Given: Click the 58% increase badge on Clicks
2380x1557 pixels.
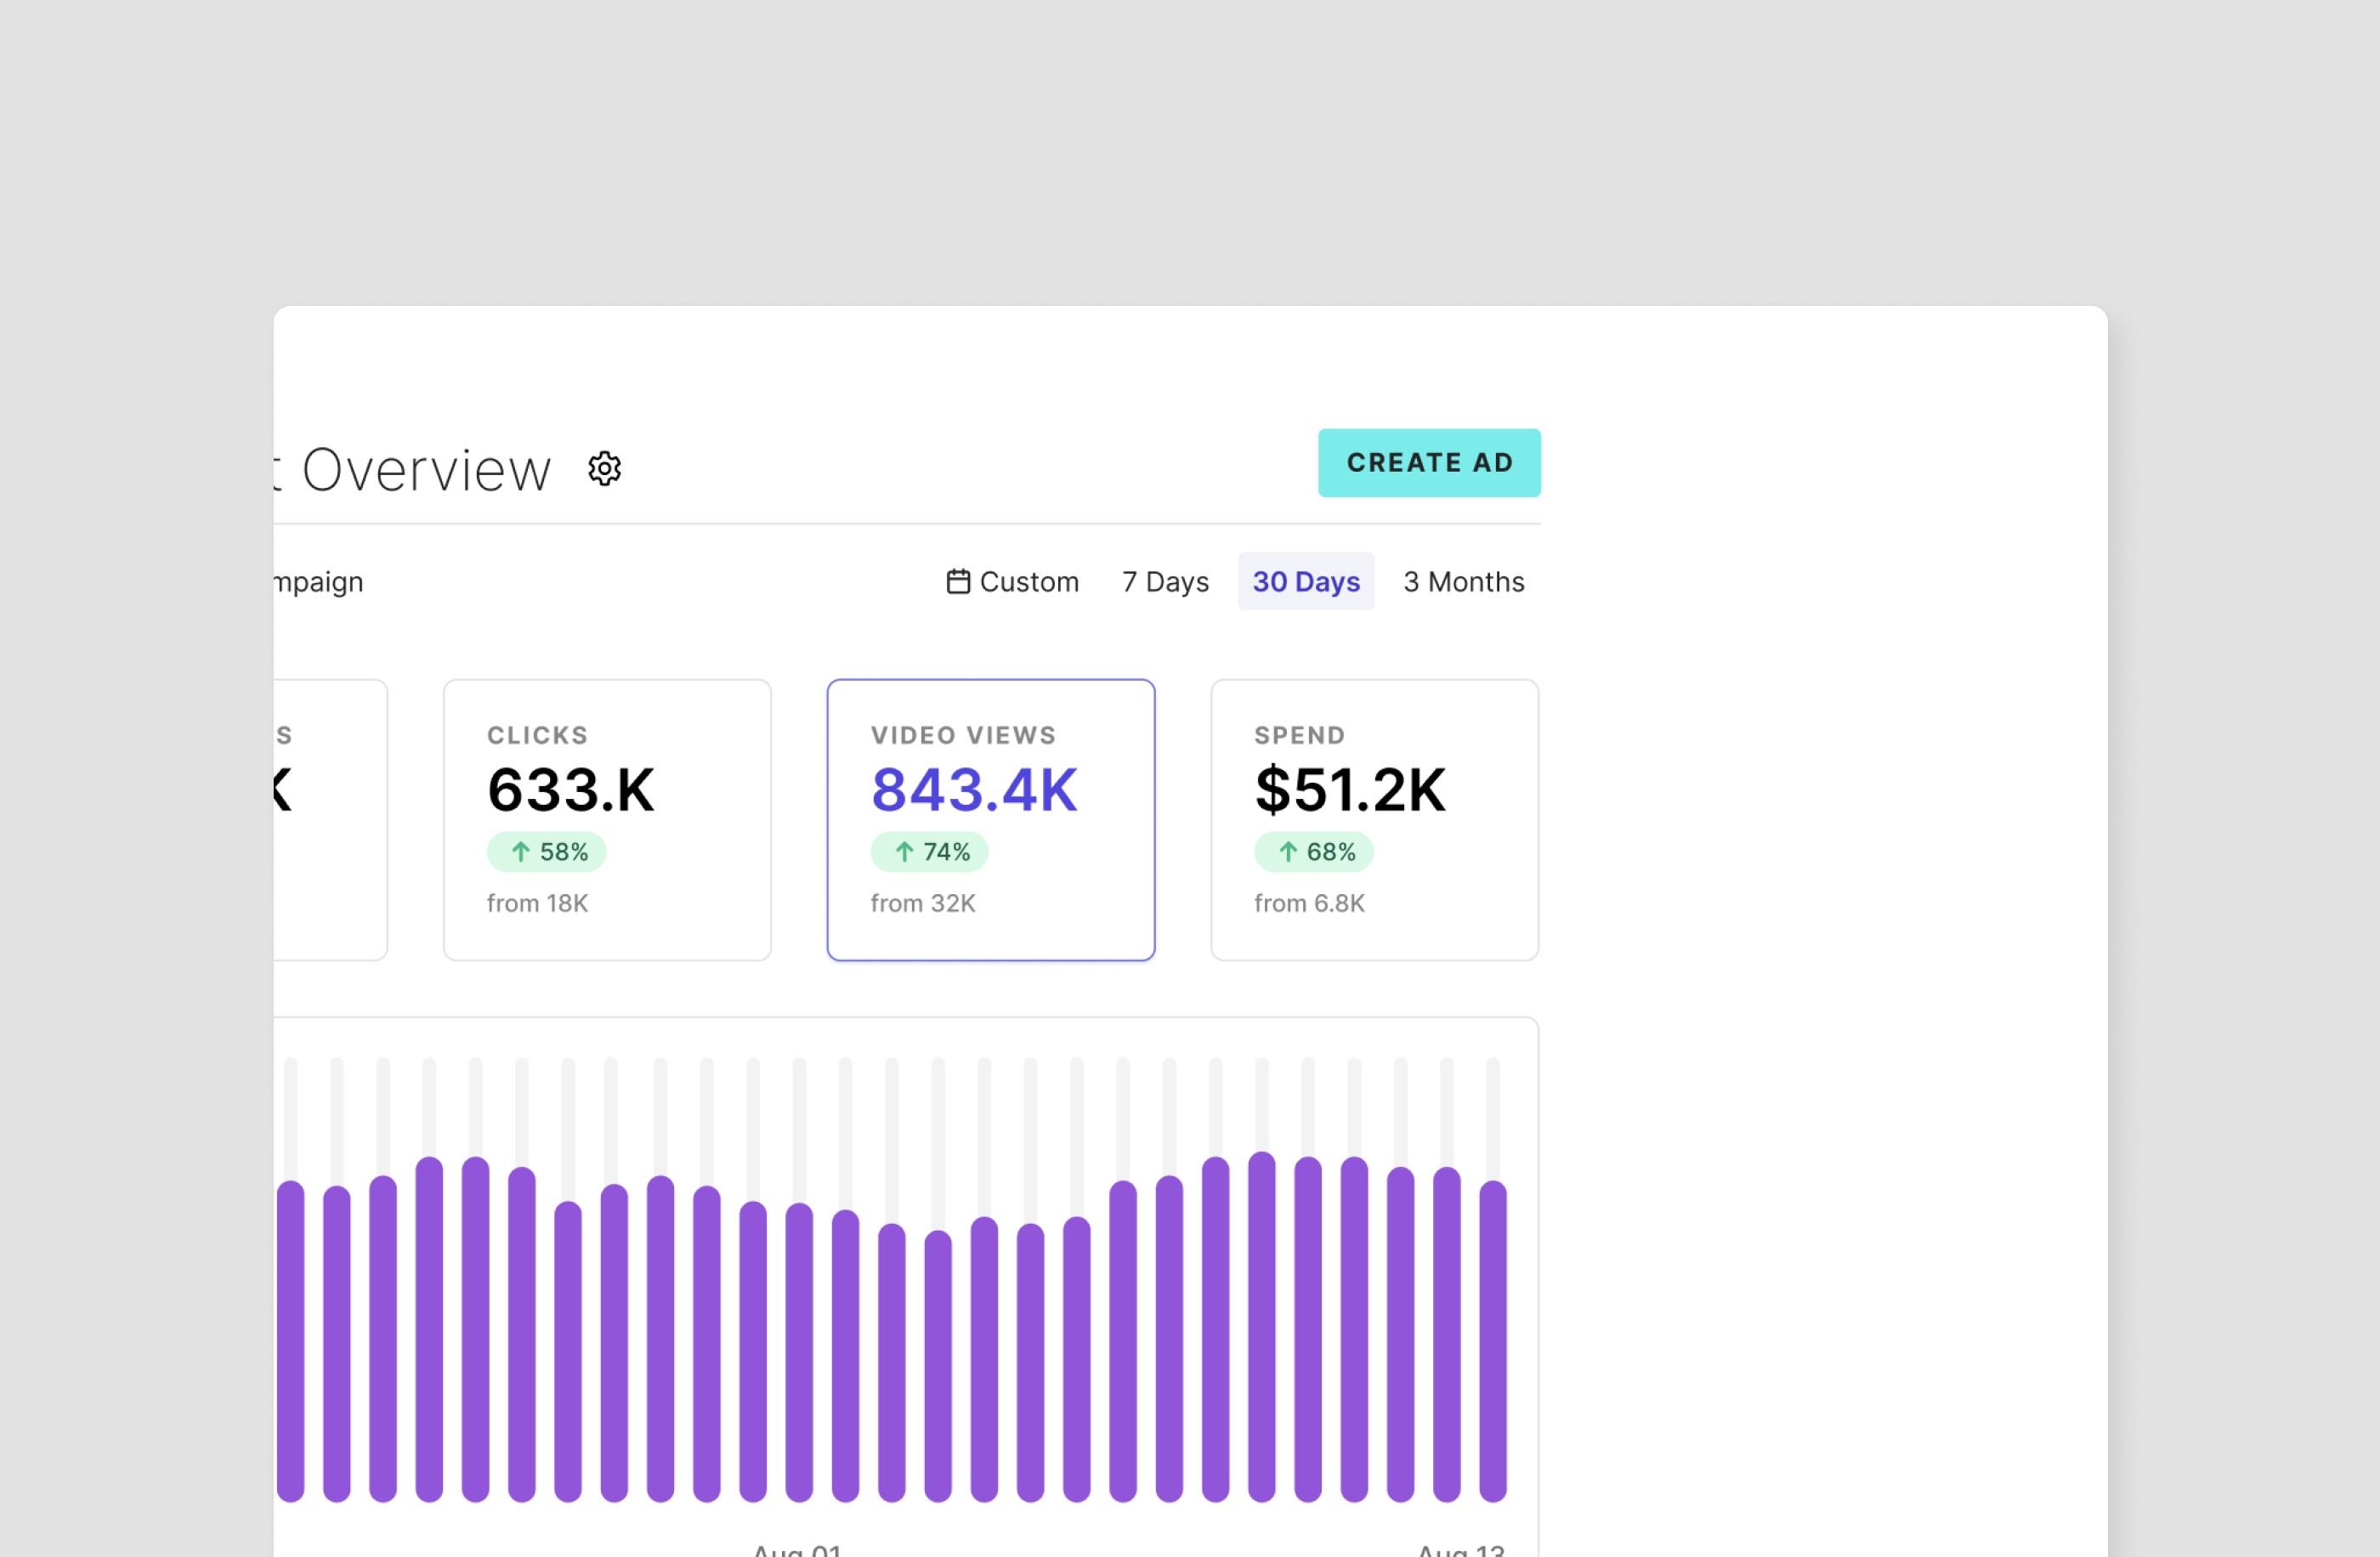Looking at the screenshot, I should 546,851.
